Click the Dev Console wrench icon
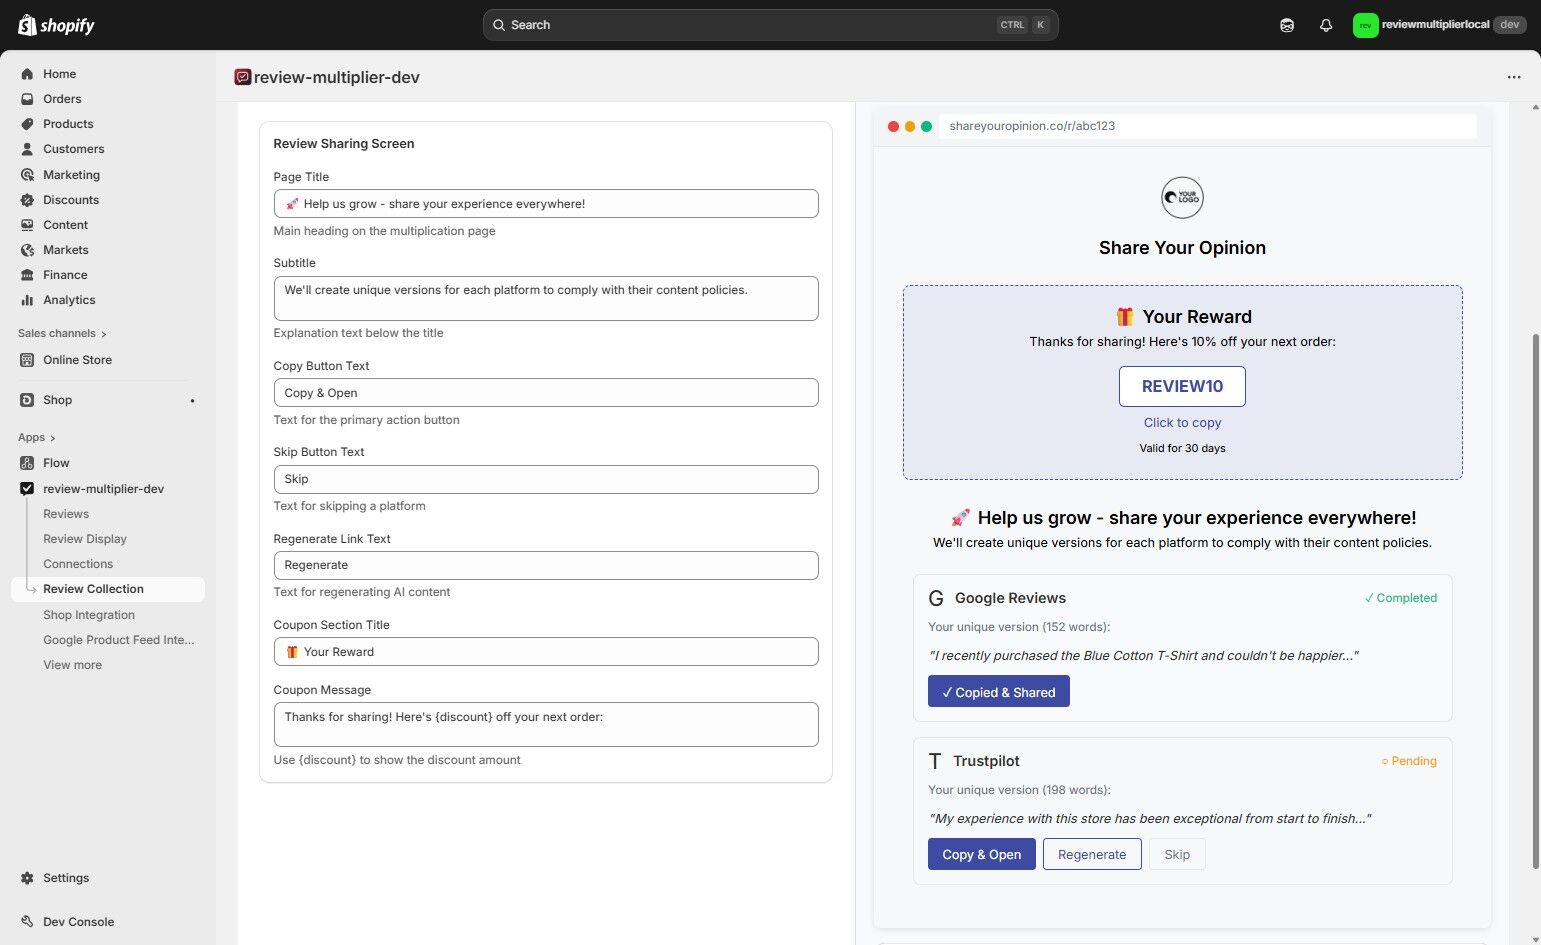This screenshot has height=945, width=1541. (27, 922)
